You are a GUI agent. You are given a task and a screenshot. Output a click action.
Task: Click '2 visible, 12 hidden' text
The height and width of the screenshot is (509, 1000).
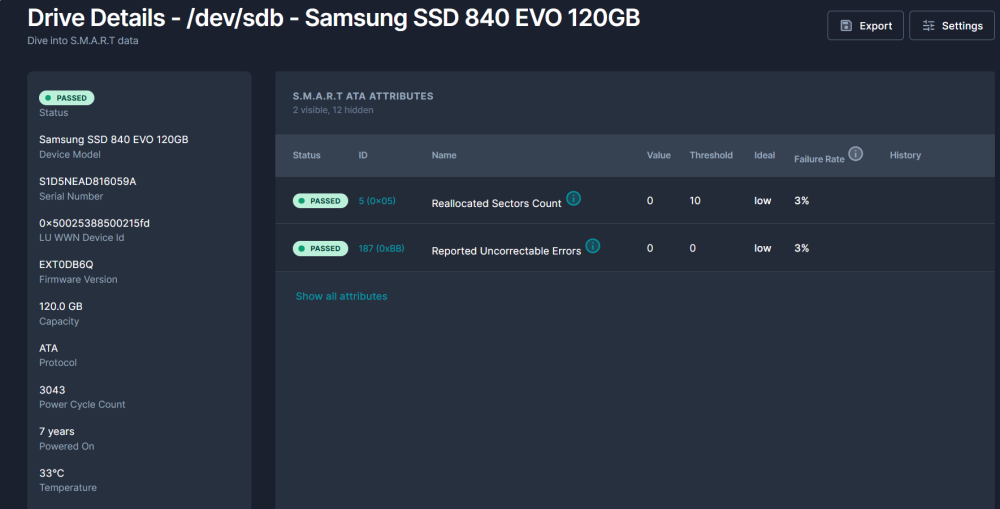333,110
